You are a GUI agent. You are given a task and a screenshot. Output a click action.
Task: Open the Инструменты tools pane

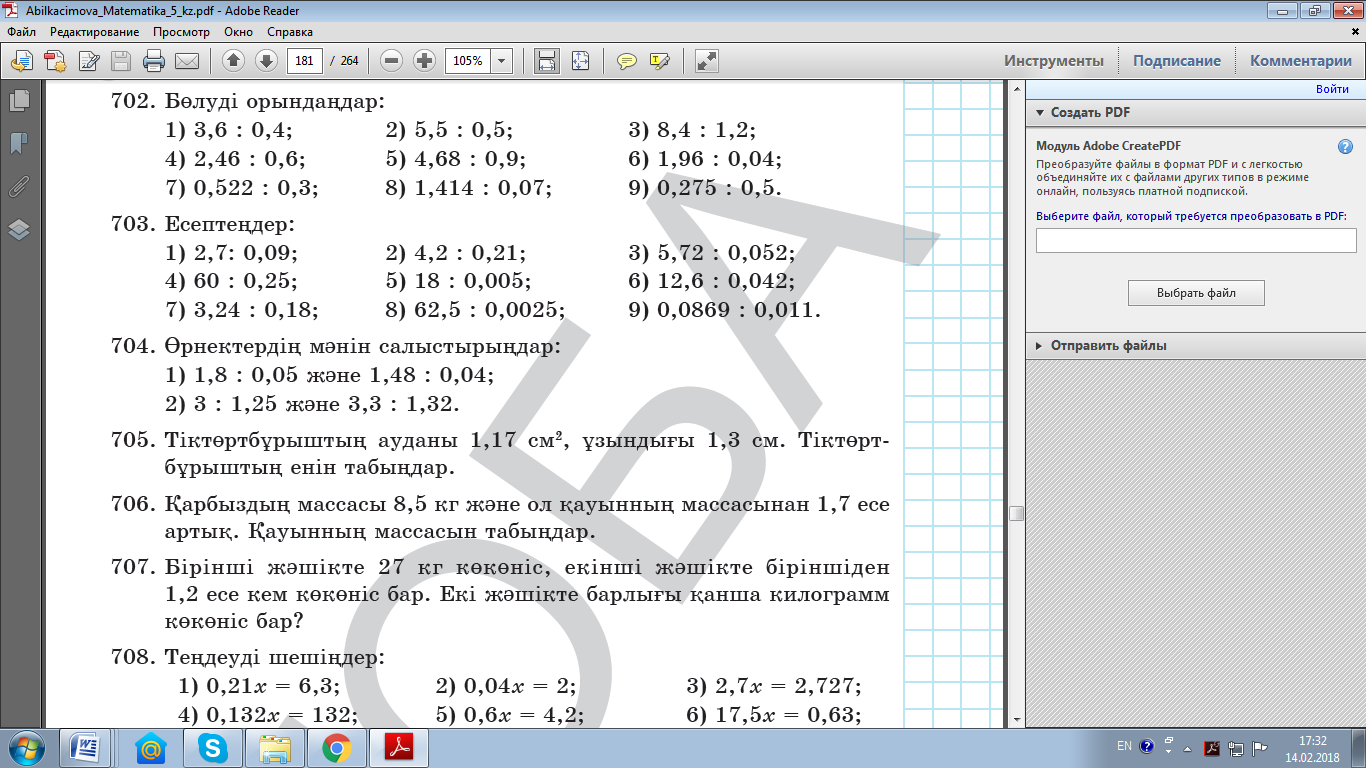click(1054, 61)
